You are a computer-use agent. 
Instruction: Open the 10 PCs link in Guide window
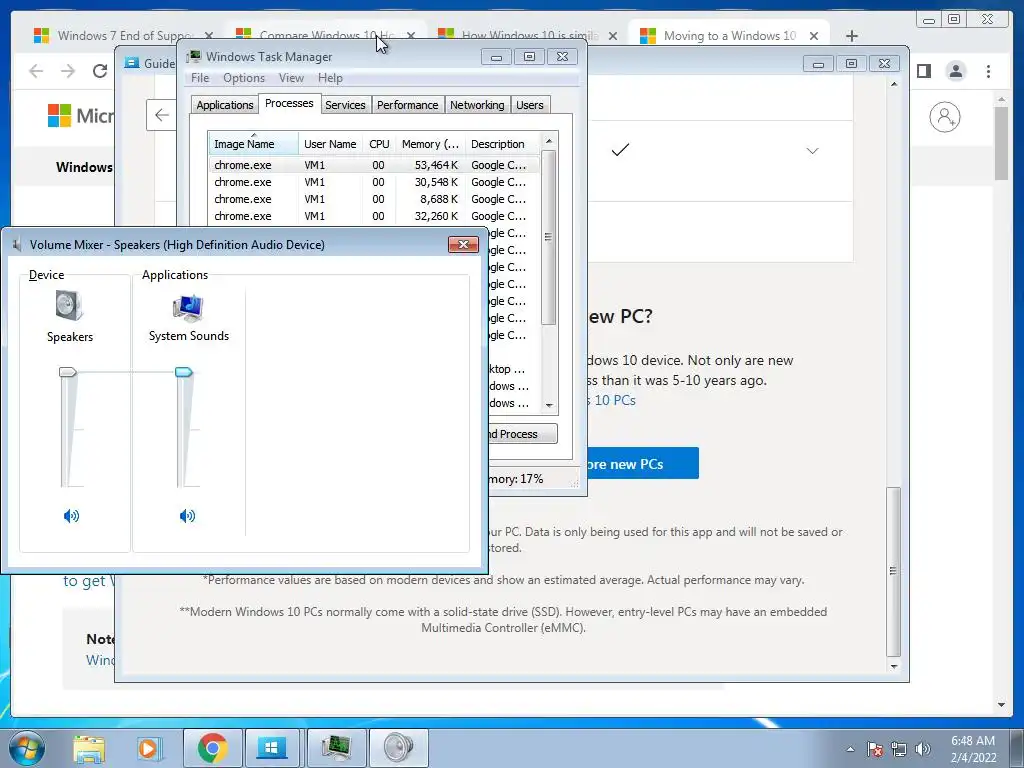613,400
